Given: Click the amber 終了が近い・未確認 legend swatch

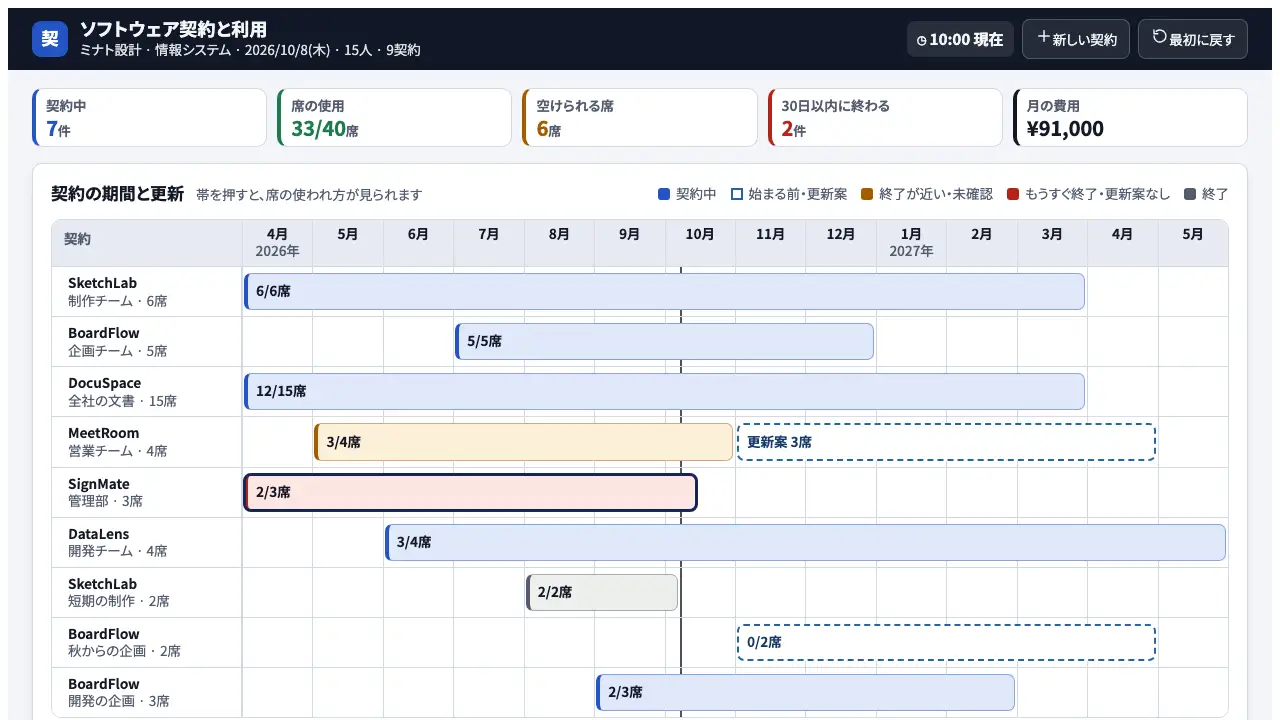Looking at the screenshot, I should pyautogui.click(x=867, y=194).
